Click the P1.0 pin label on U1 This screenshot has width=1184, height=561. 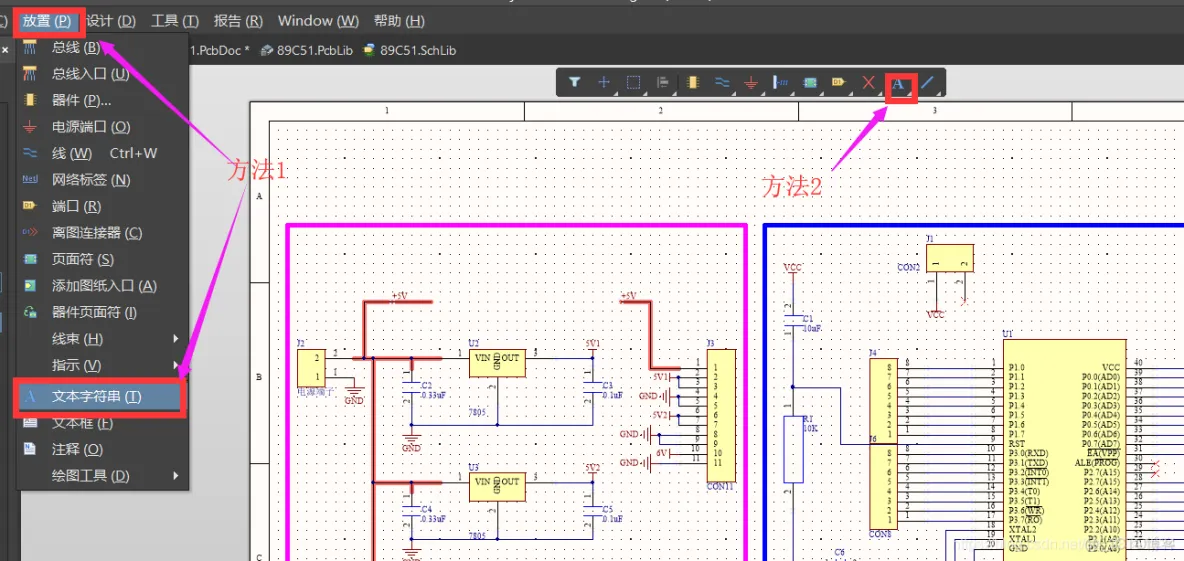coord(1016,366)
